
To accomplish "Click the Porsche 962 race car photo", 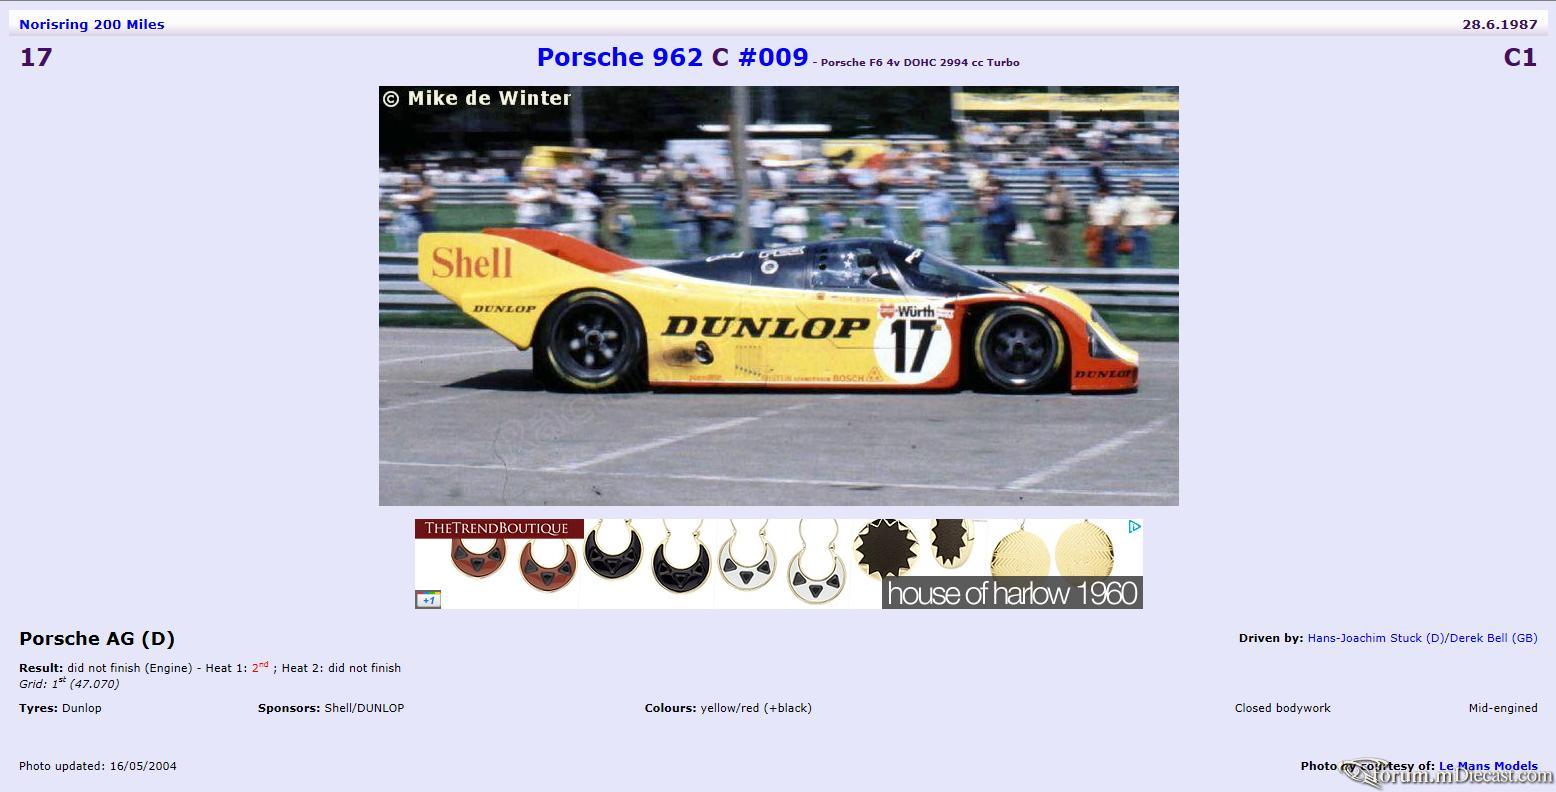I will (778, 296).
